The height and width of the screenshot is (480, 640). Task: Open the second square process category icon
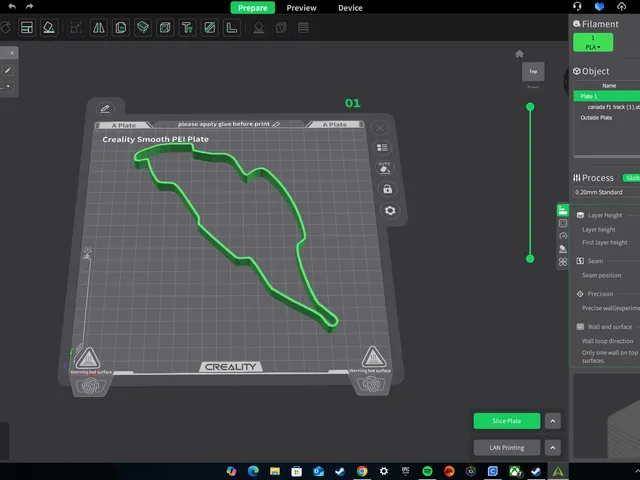point(563,223)
